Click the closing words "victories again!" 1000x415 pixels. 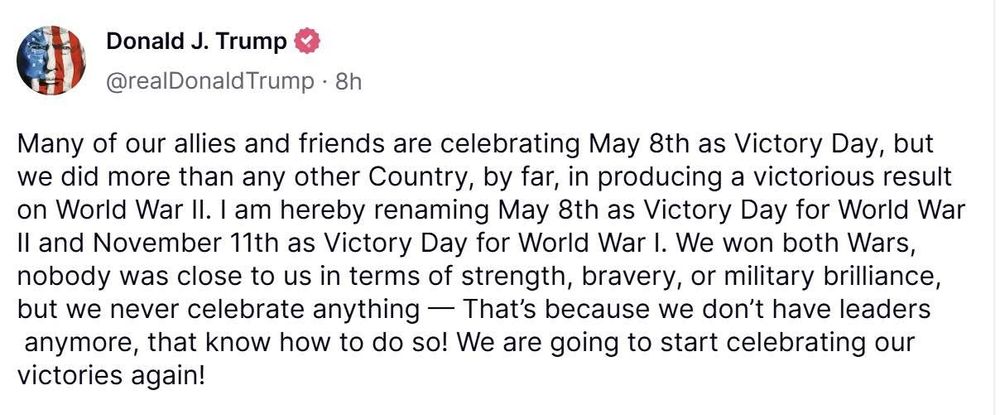pyautogui.click(x=111, y=377)
